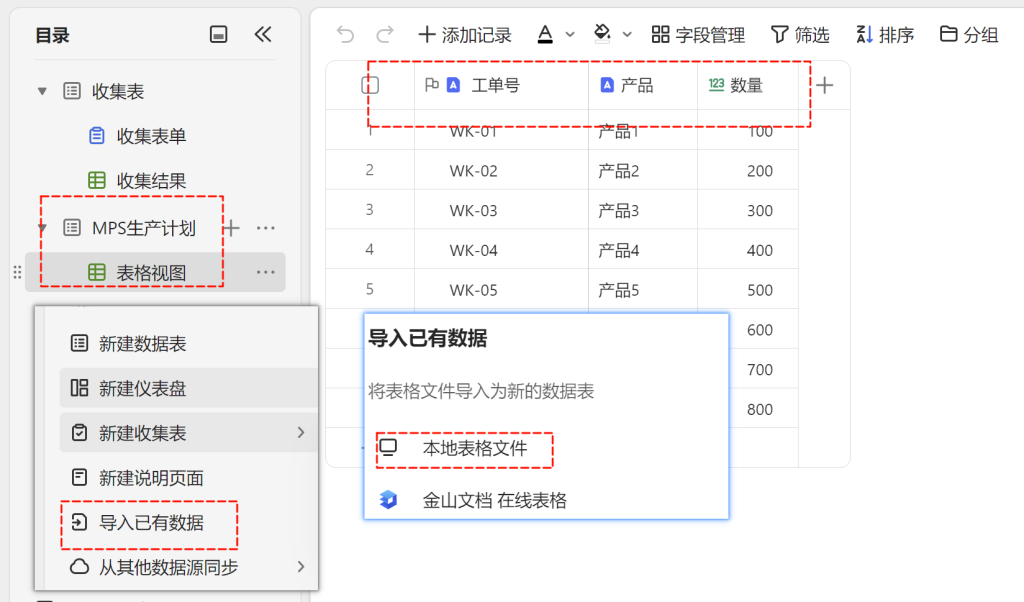Image resolution: width=1024 pixels, height=602 pixels.
Task: Click the 排序 sort button
Action: pyautogui.click(x=885, y=35)
